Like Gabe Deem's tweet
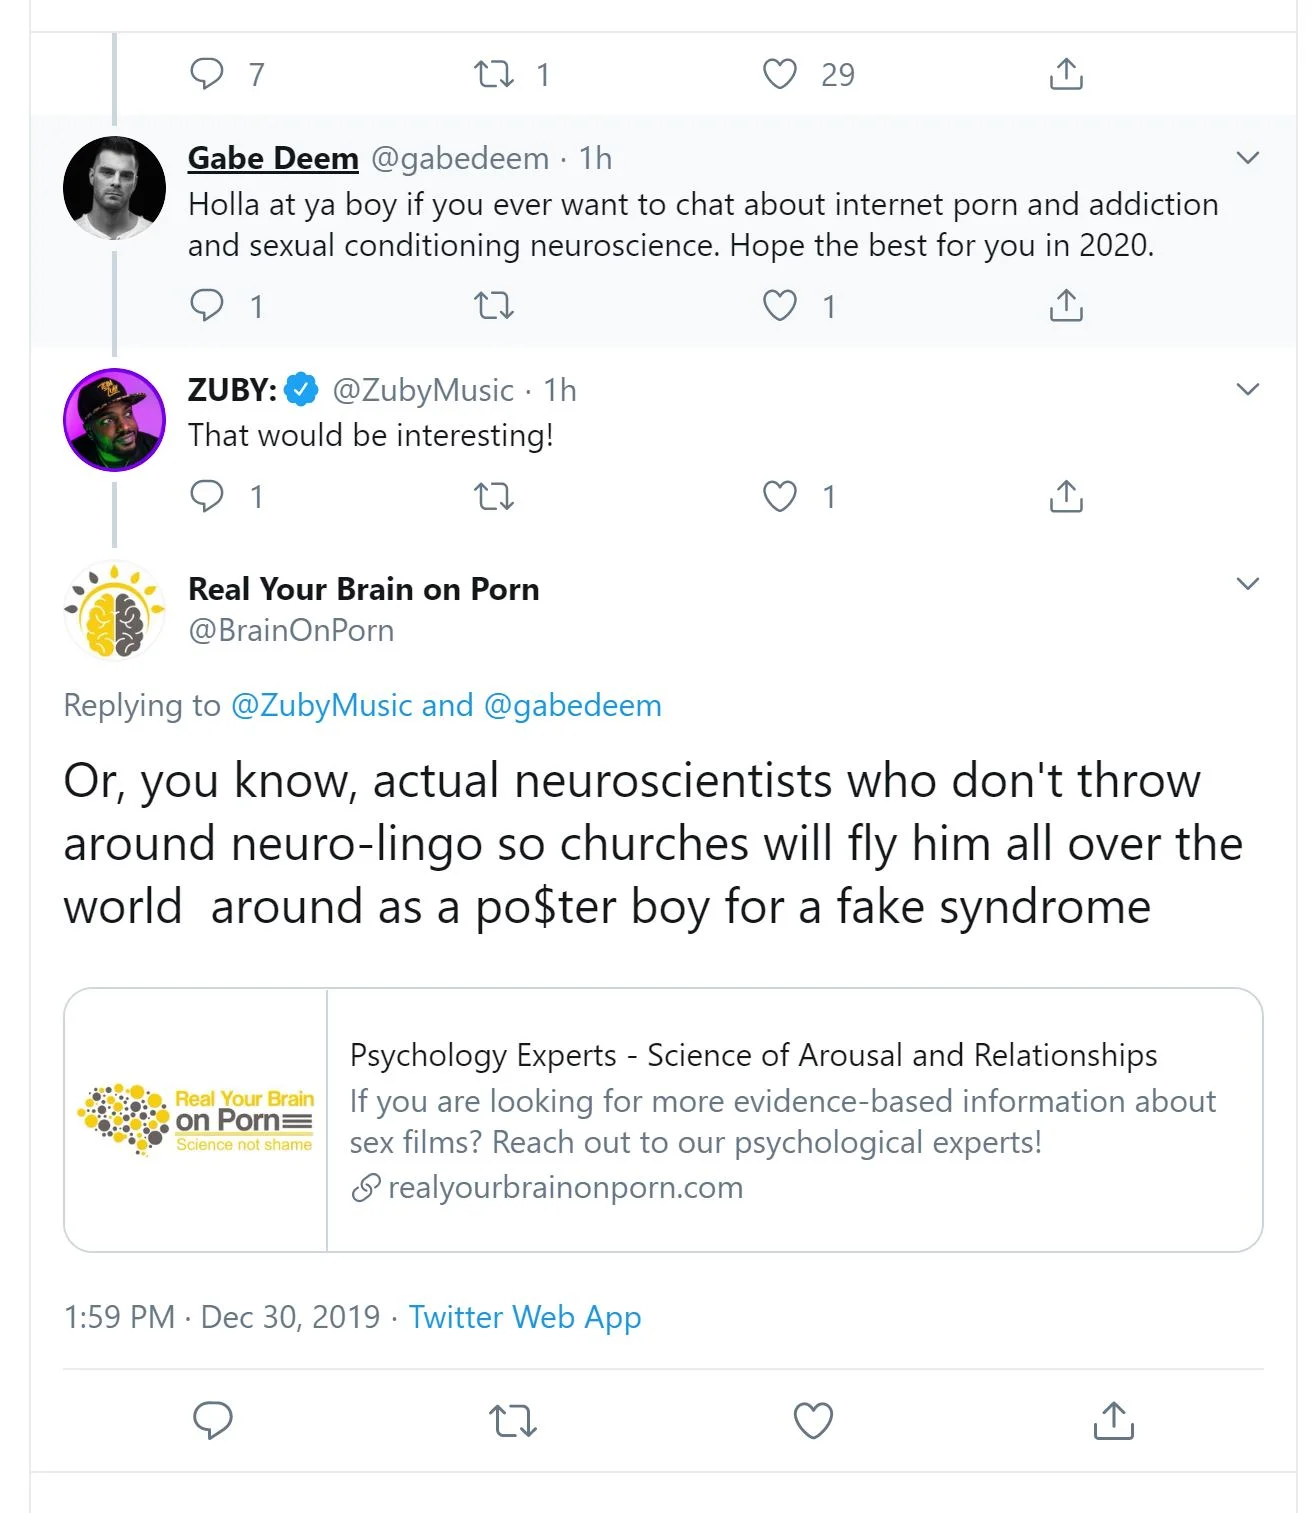Image resolution: width=1313 pixels, height=1513 pixels. pyautogui.click(x=780, y=305)
